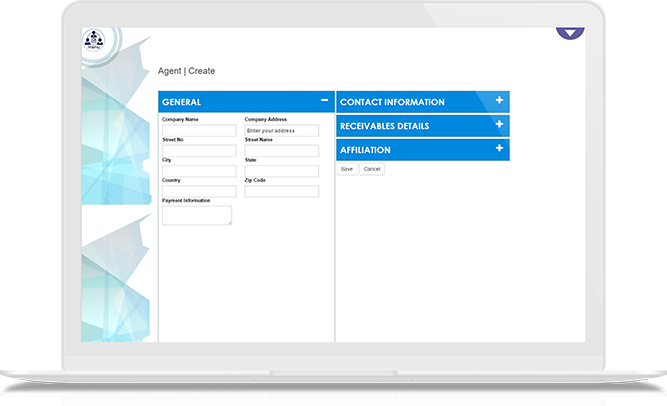This screenshot has height=406, width=667.
Task: Select the 'Agent | Create' page title
Action: tap(186, 71)
